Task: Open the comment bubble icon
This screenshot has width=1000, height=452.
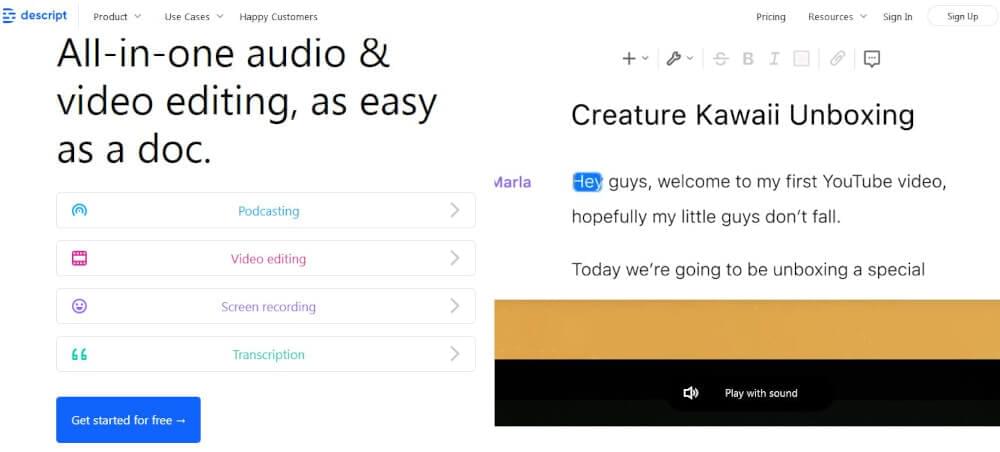Action: point(872,59)
